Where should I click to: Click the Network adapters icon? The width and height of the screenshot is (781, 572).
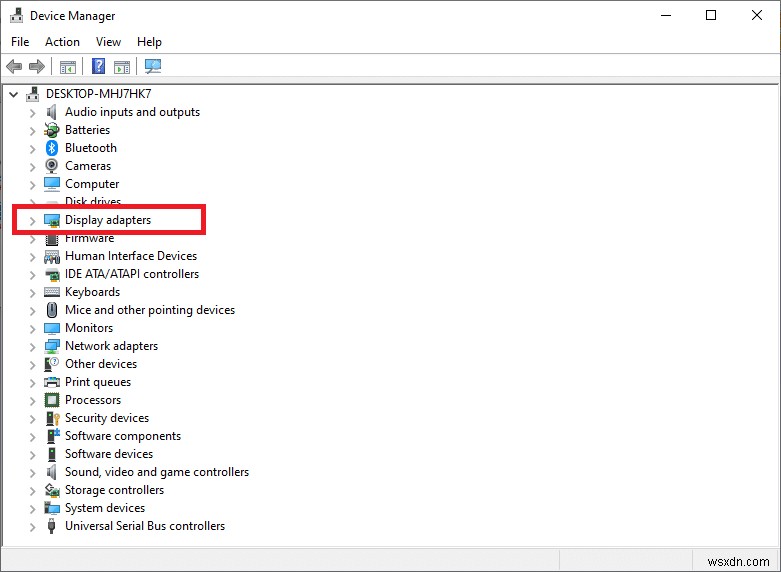tap(52, 346)
